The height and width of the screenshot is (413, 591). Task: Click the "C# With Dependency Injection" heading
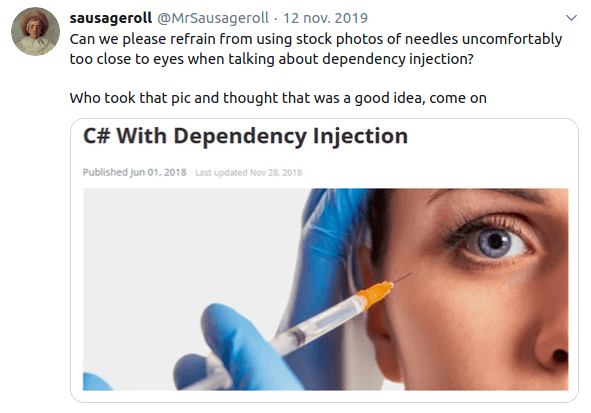coord(245,136)
